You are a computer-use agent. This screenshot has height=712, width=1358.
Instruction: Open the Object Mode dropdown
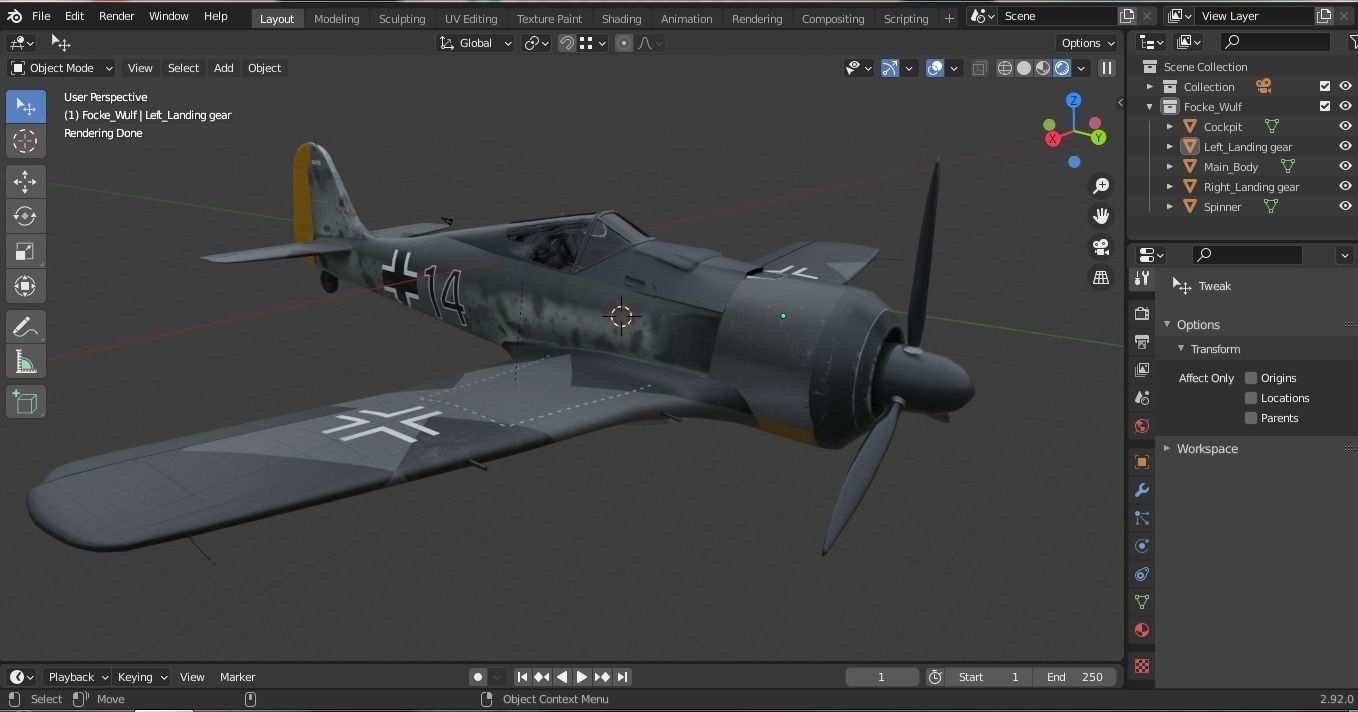pos(62,68)
